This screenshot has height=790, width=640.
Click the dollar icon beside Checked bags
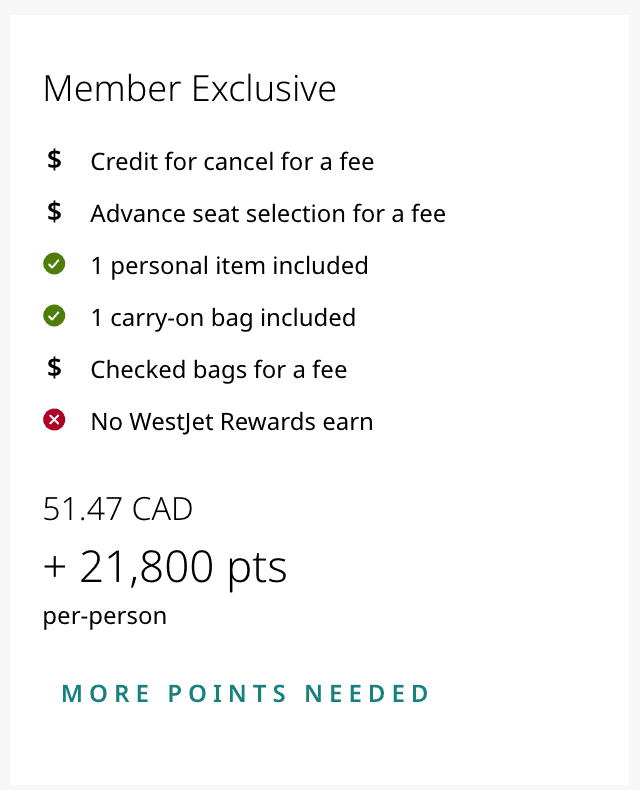click(x=54, y=368)
